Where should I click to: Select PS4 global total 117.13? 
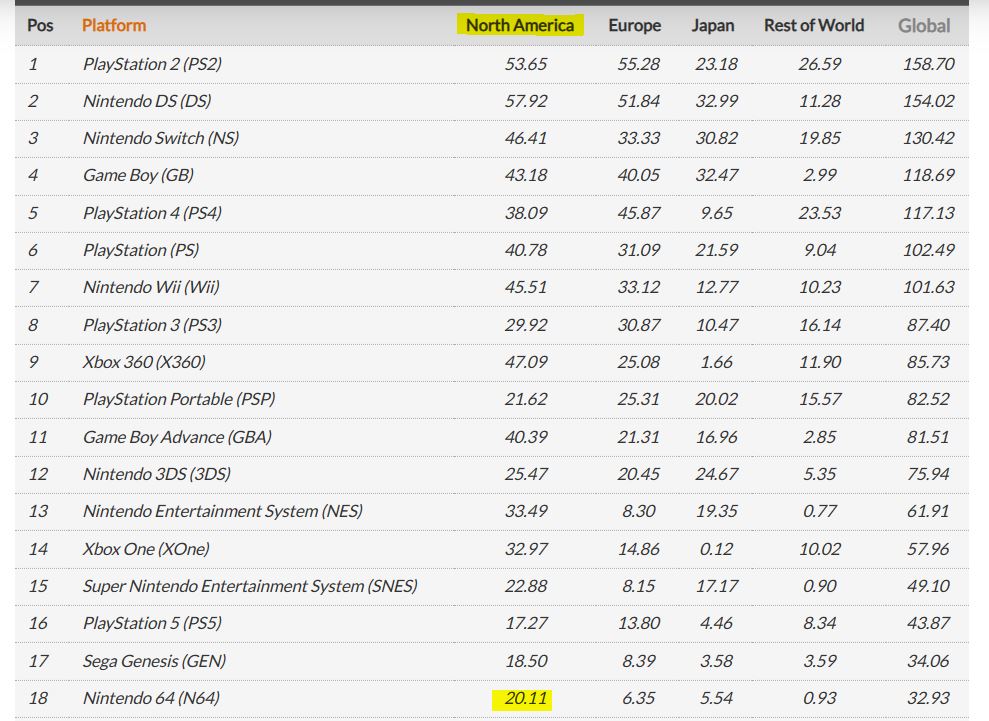(928, 213)
